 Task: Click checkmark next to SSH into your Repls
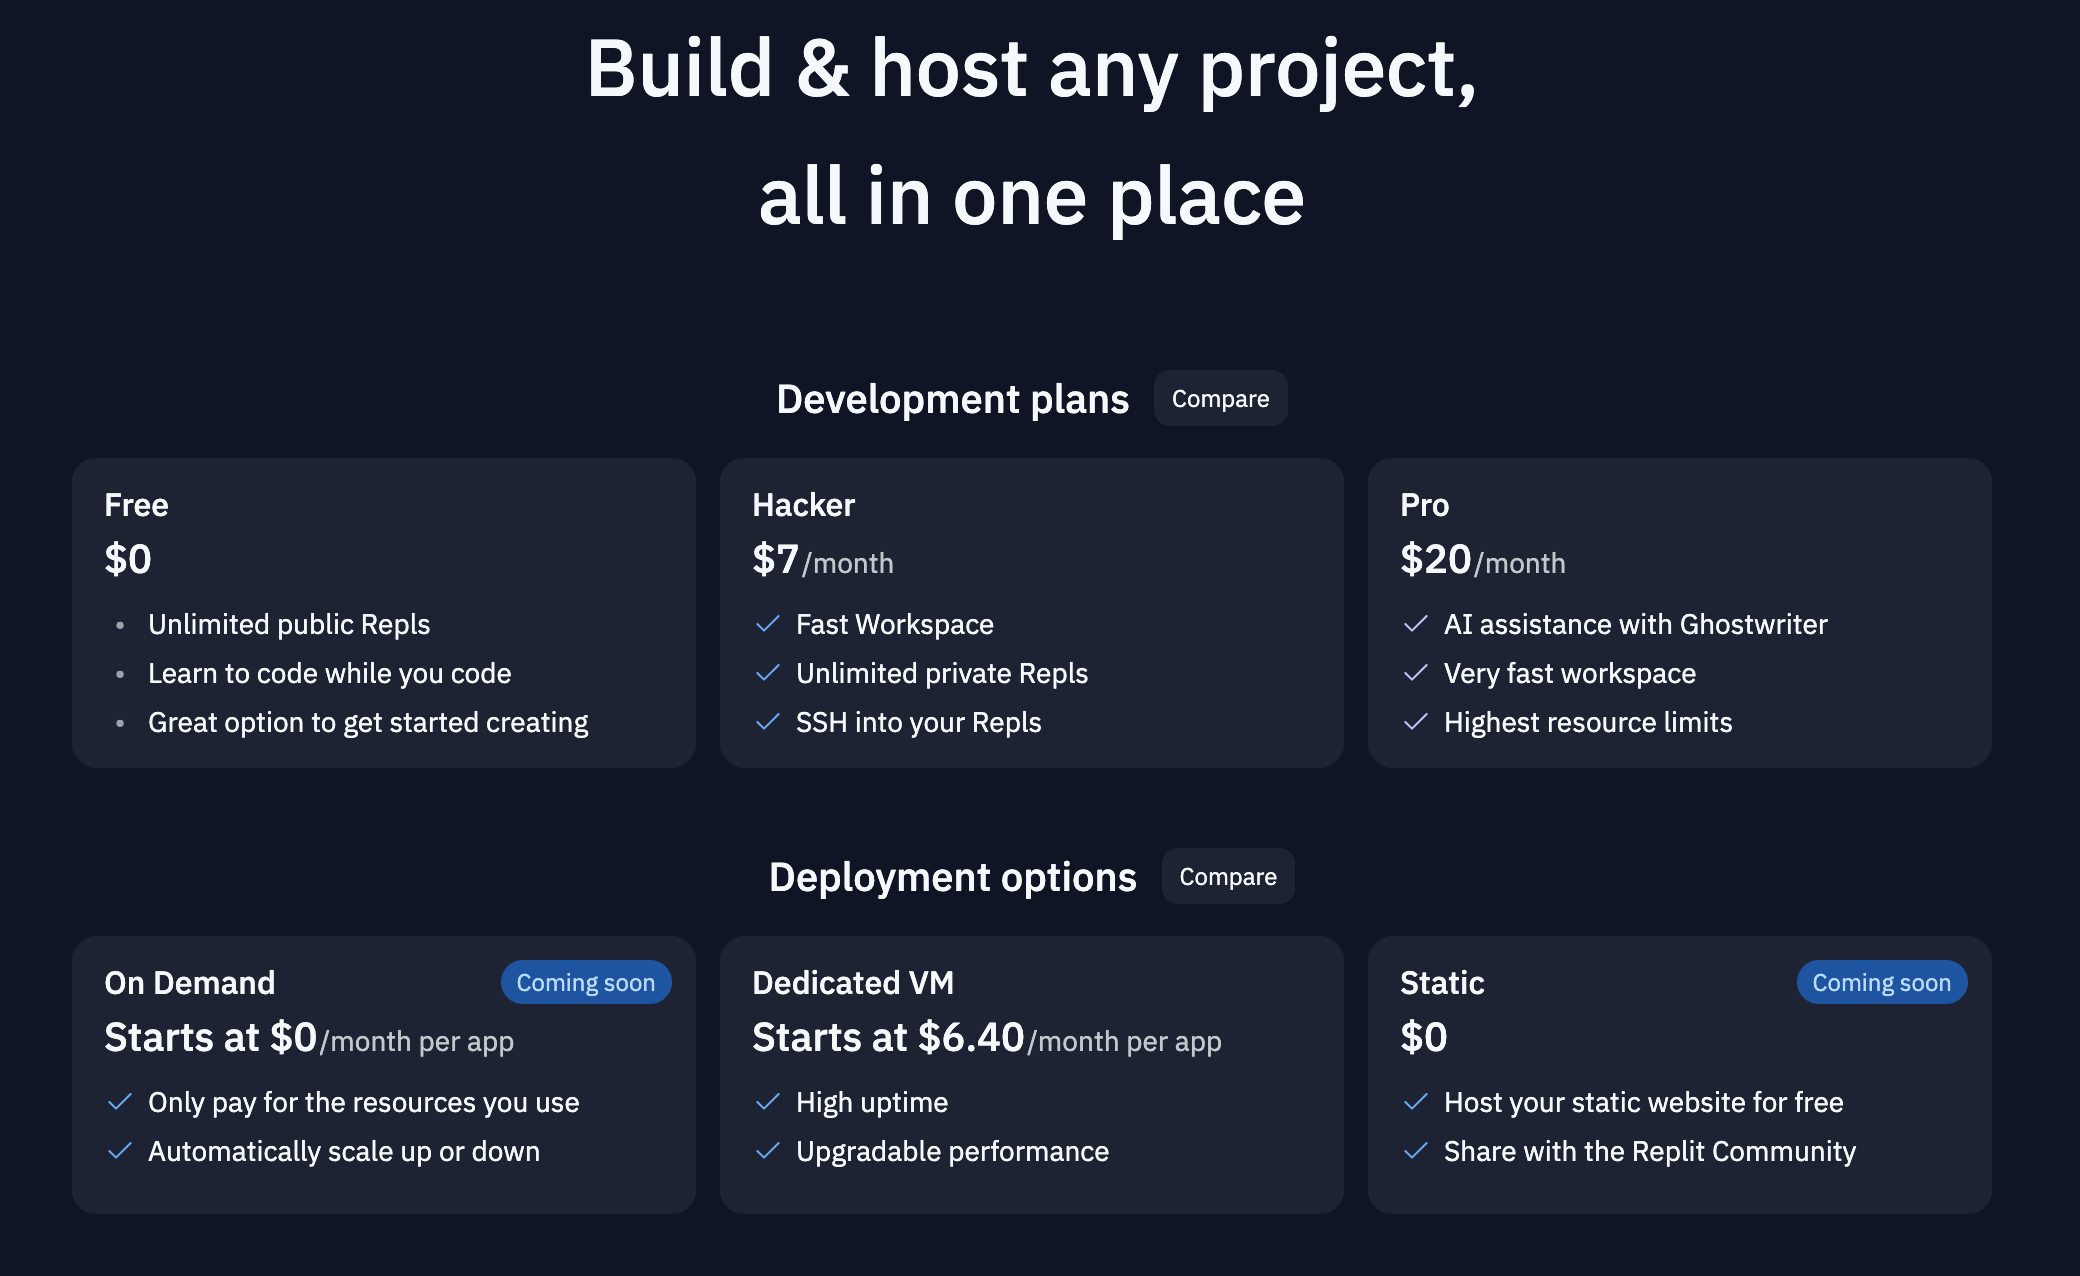[x=767, y=722]
